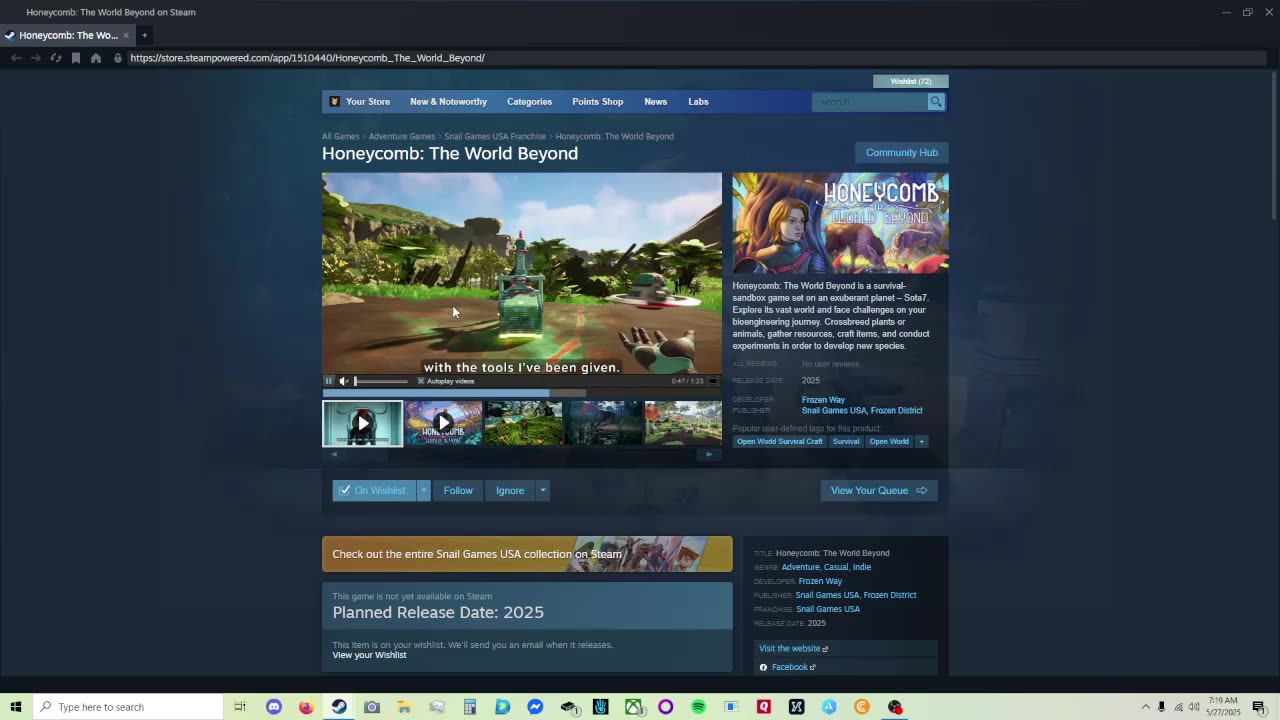Ignore this game
Screen dimensions: 1280x720
510,490
